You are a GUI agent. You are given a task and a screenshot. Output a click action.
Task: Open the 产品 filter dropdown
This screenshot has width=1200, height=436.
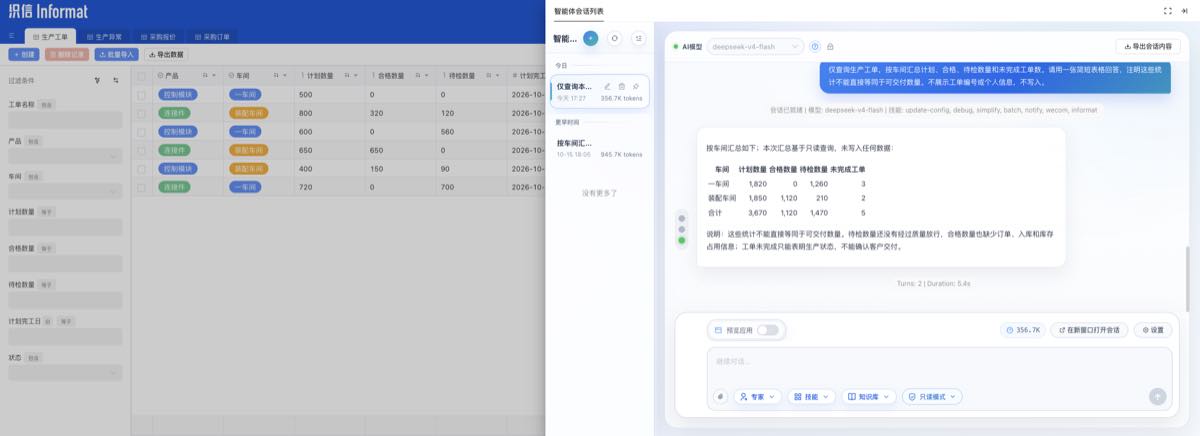(x=65, y=156)
